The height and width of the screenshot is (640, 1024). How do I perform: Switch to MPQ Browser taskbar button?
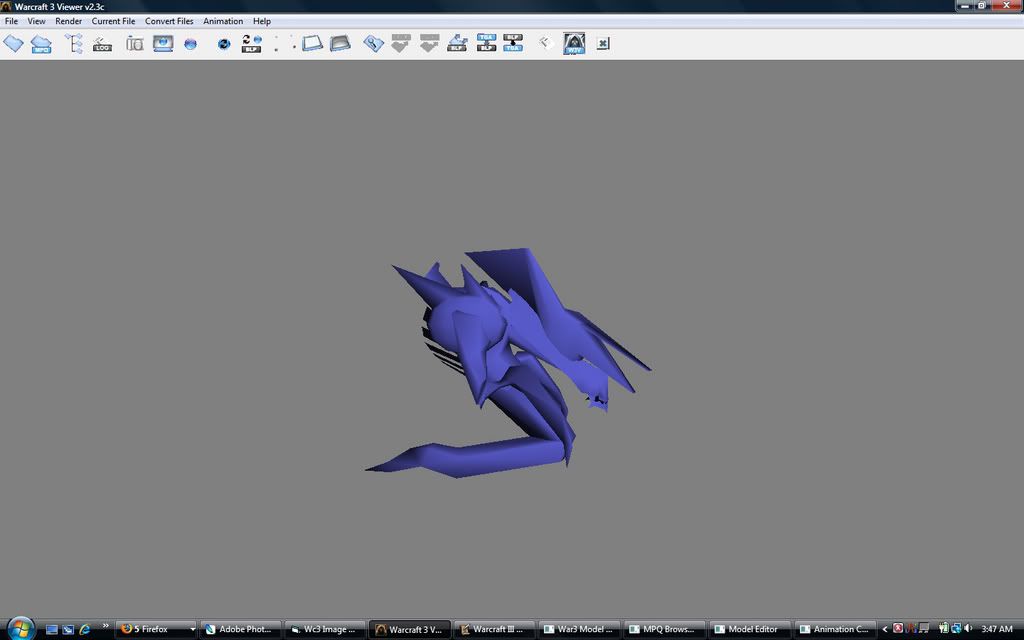tap(664, 630)
